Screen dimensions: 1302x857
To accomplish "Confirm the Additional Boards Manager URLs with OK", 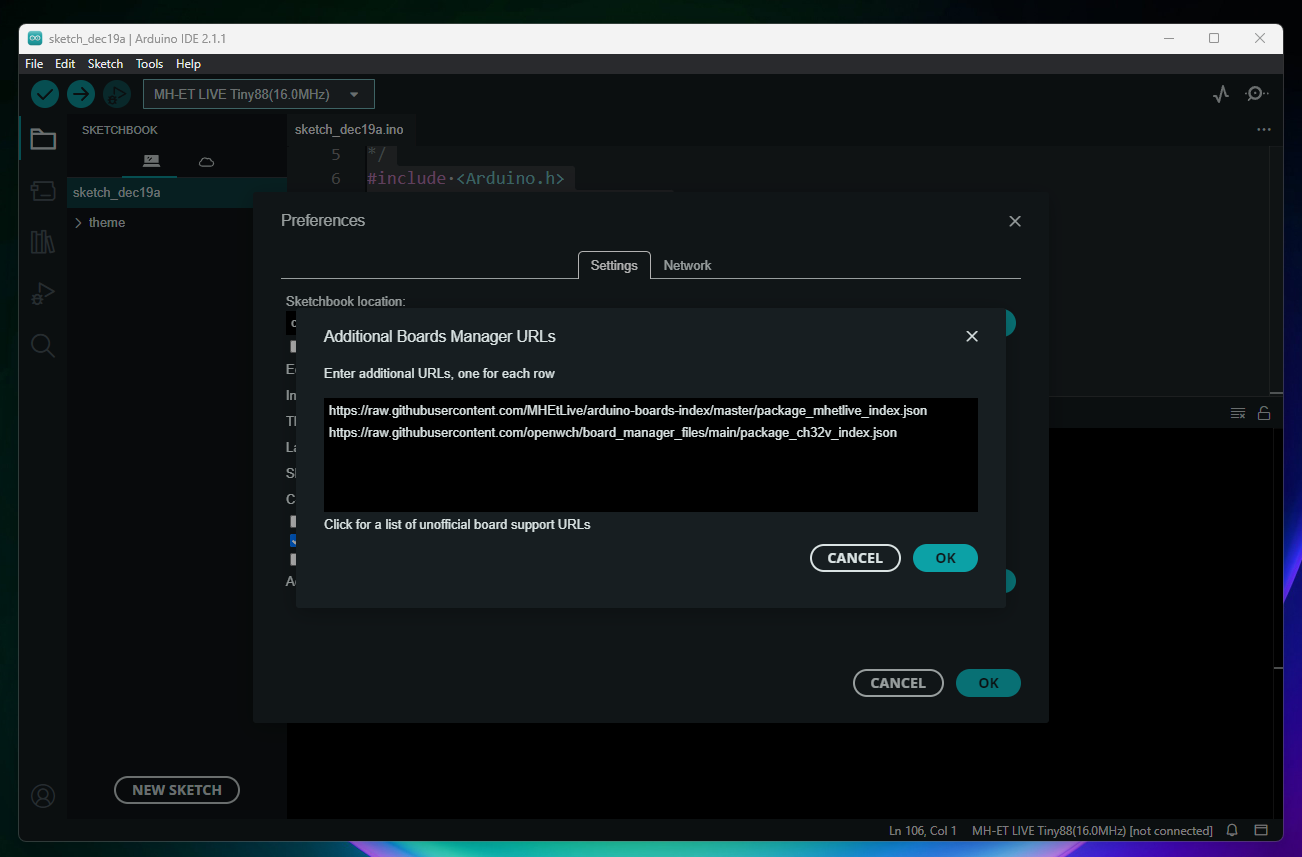I will tap(945, 558).
